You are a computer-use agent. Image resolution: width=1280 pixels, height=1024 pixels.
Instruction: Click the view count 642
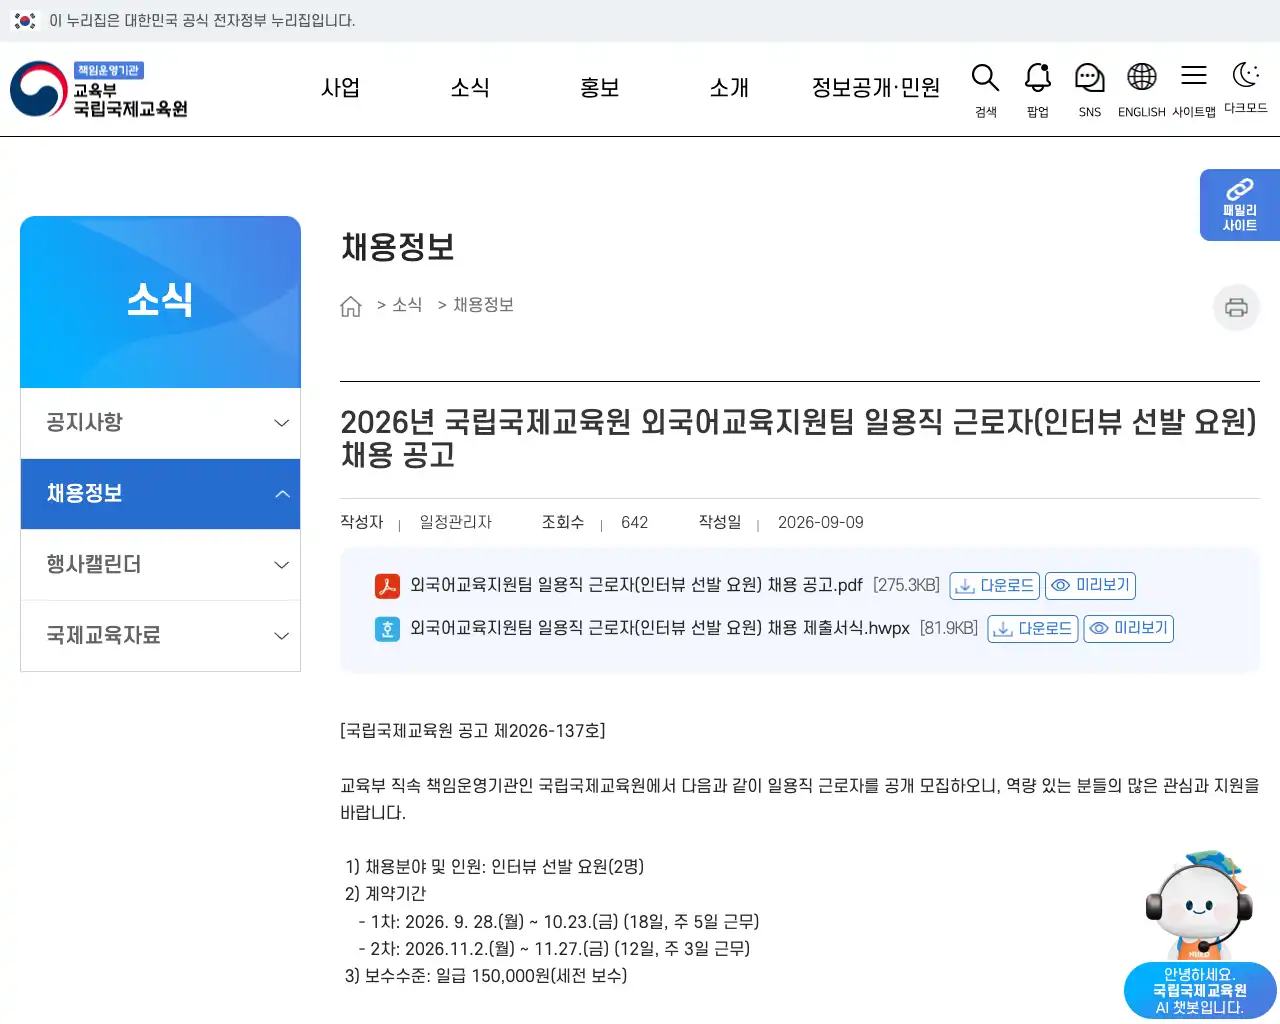634,523
